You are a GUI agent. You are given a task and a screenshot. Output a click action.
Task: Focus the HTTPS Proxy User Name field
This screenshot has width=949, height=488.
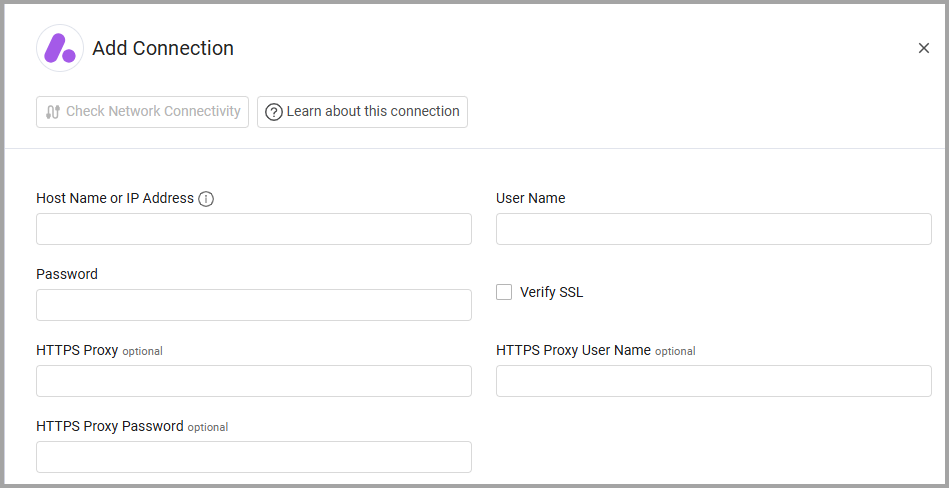tap(713, 381)
